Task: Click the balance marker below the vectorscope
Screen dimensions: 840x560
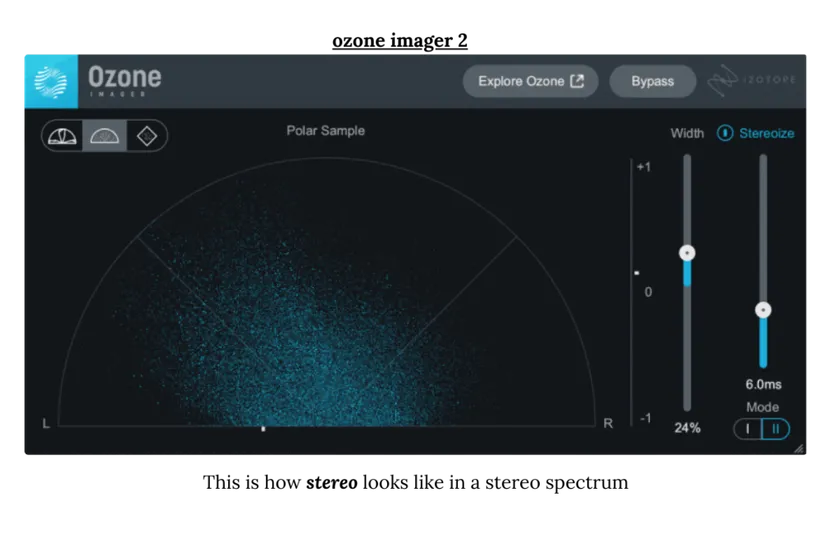Action: (x=263, y=429)
